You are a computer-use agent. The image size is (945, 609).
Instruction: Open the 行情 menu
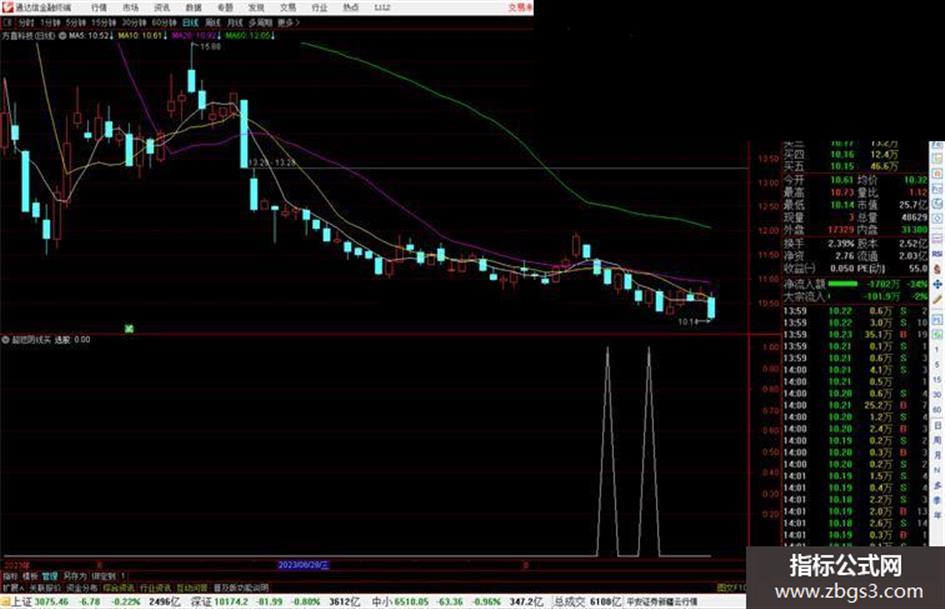tap(99, 7)
